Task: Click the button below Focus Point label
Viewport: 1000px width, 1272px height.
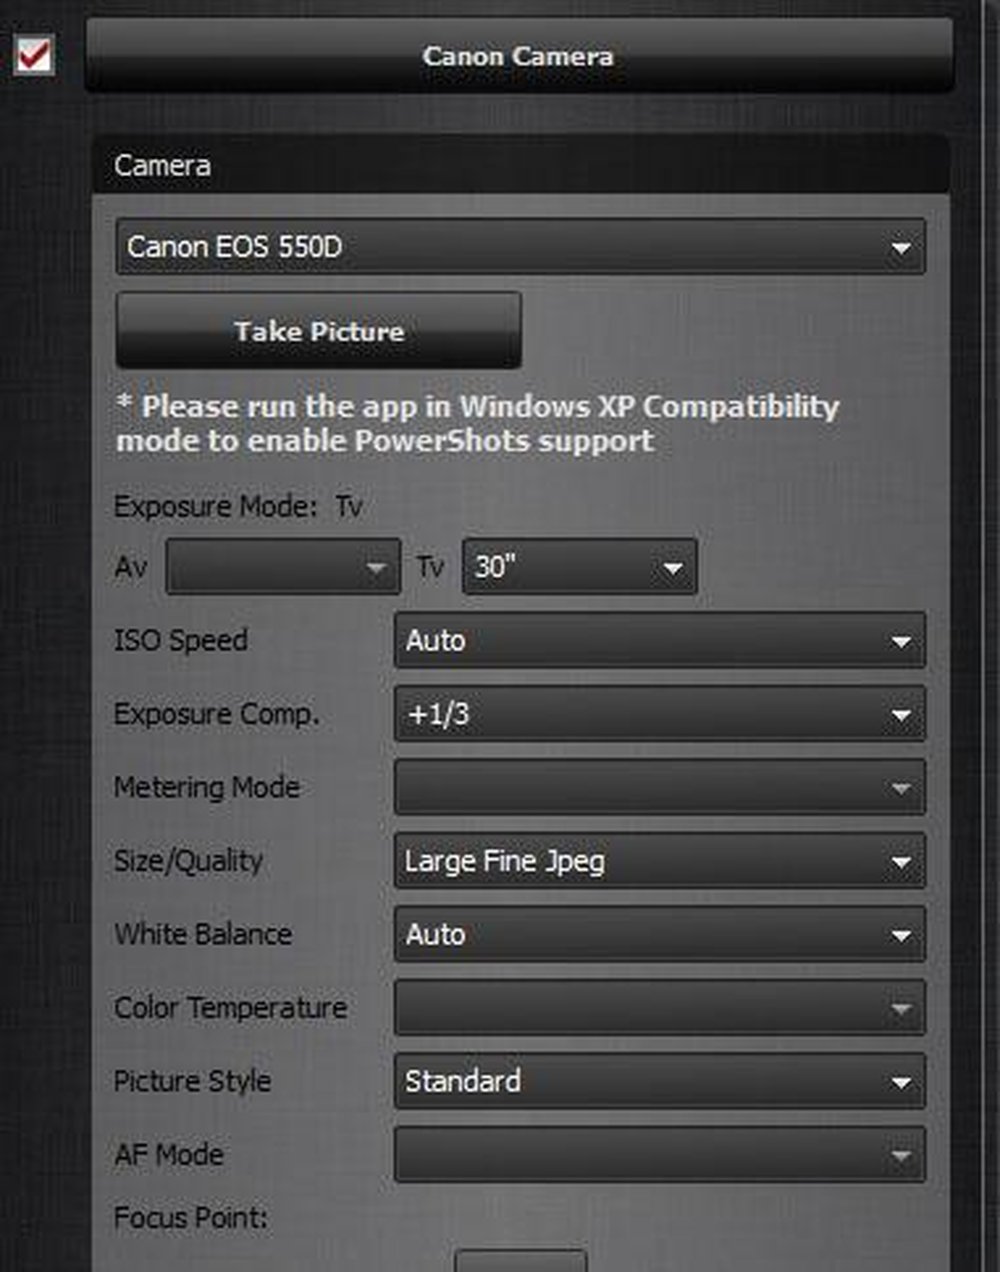Action: 520,1260
